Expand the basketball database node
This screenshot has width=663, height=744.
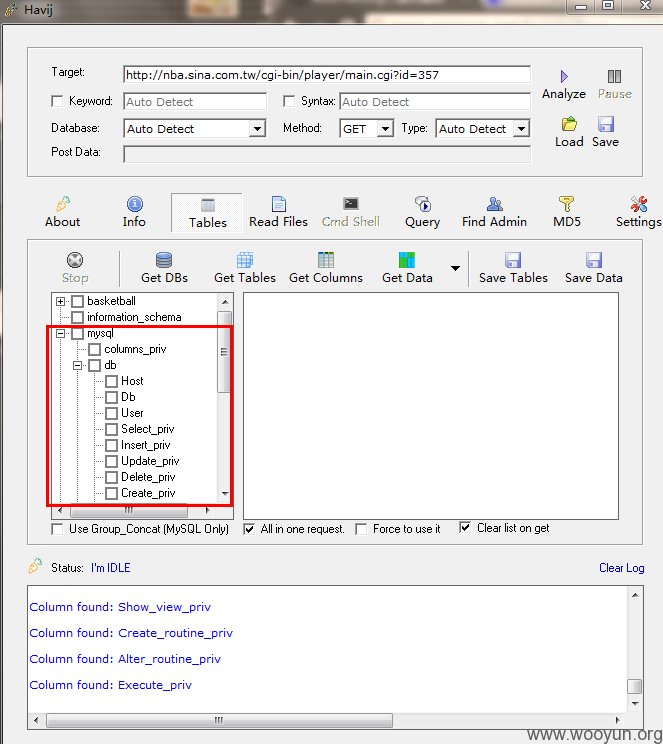[60, 301]
